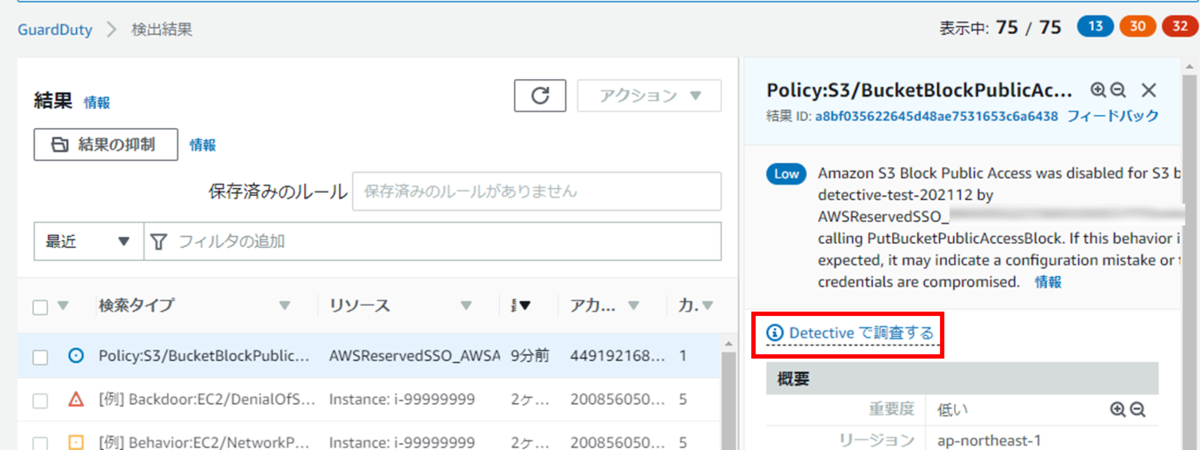Viewport: 1200px width, 450px height.
Task: Click Detective で調査する link
Action: pos(862,332)
